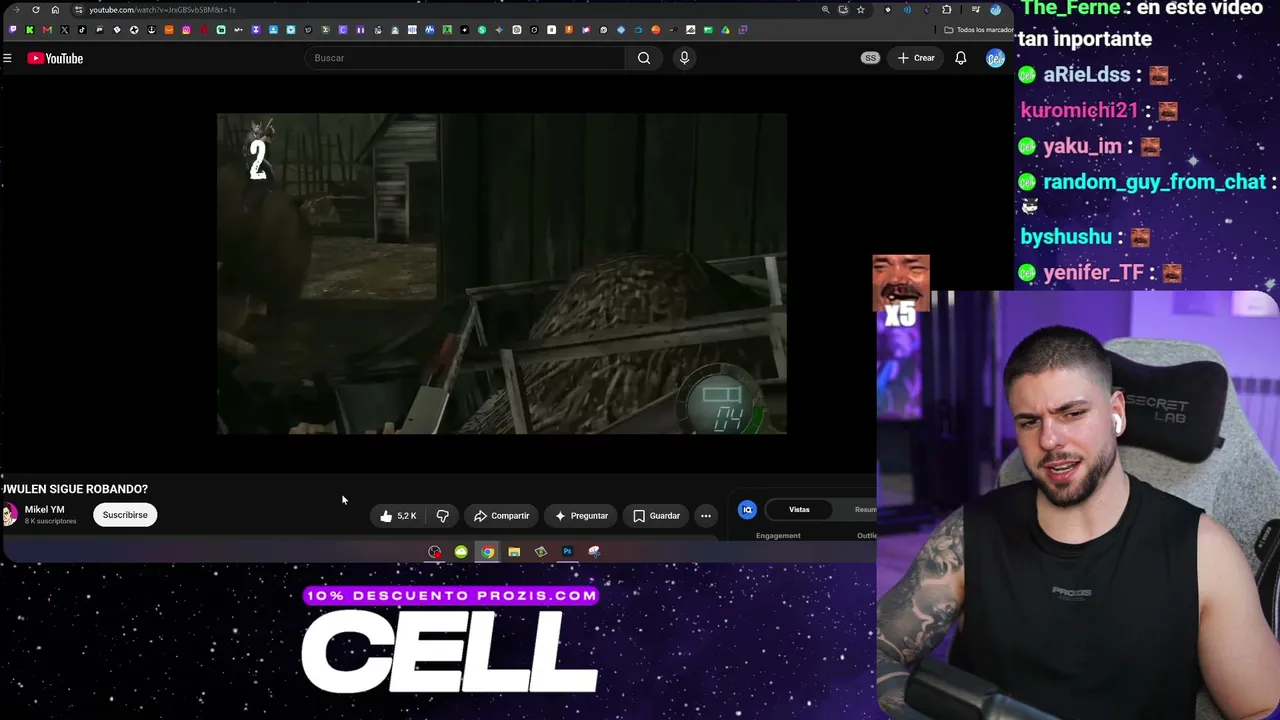1280x720 pixels.
Task: View site information for youtube.com
Action: 79,10
